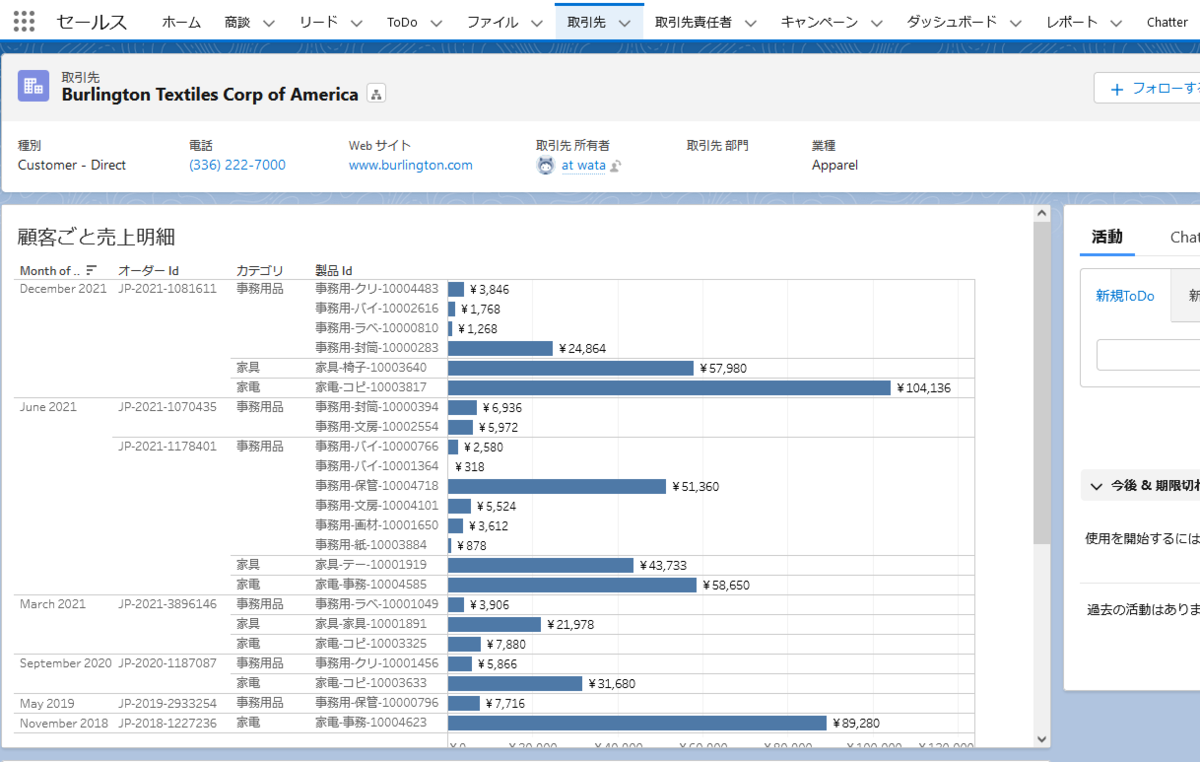Click the セールス app name
Image resolution: width=1200 pixels, height=762 pixels.
coord(92,22)
